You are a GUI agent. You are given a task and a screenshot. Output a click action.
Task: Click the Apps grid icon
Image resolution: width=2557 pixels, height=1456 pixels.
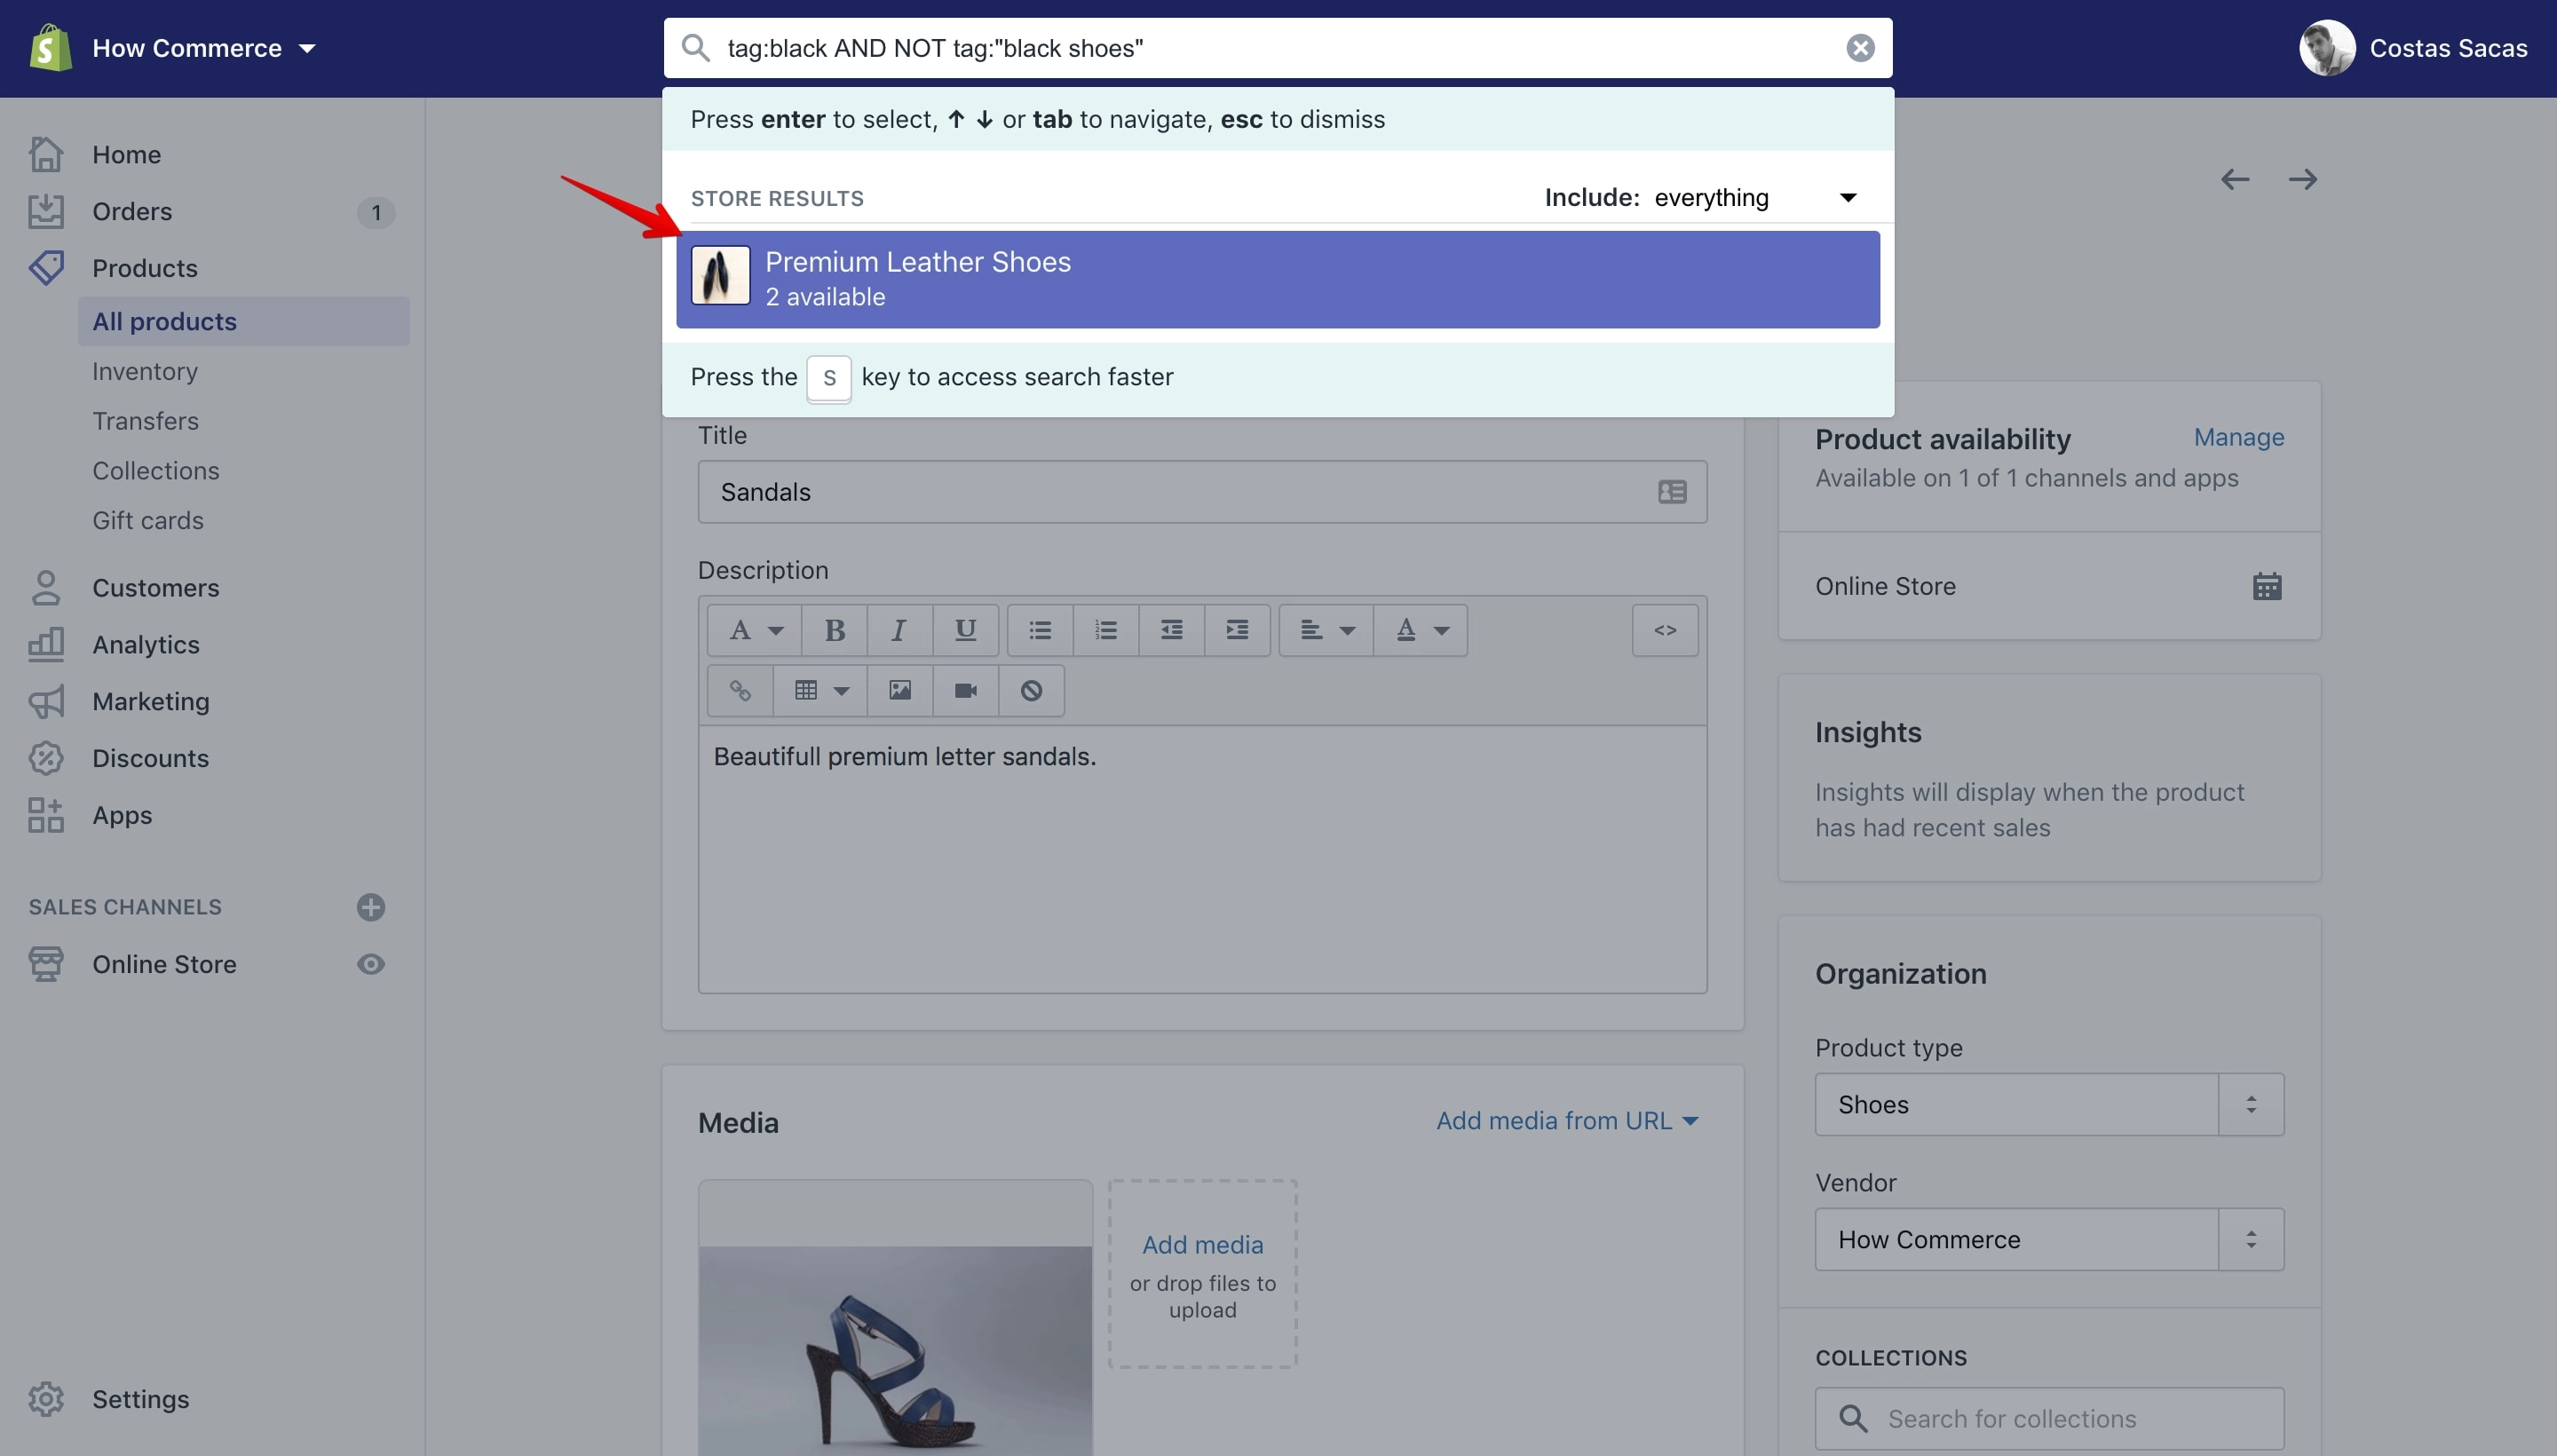pyautogui.click(x=46, y=816)
